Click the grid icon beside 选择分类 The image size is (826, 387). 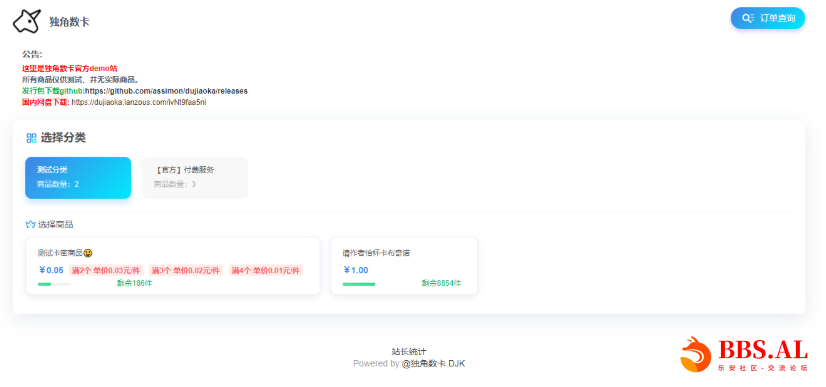[x=31, y=138]
